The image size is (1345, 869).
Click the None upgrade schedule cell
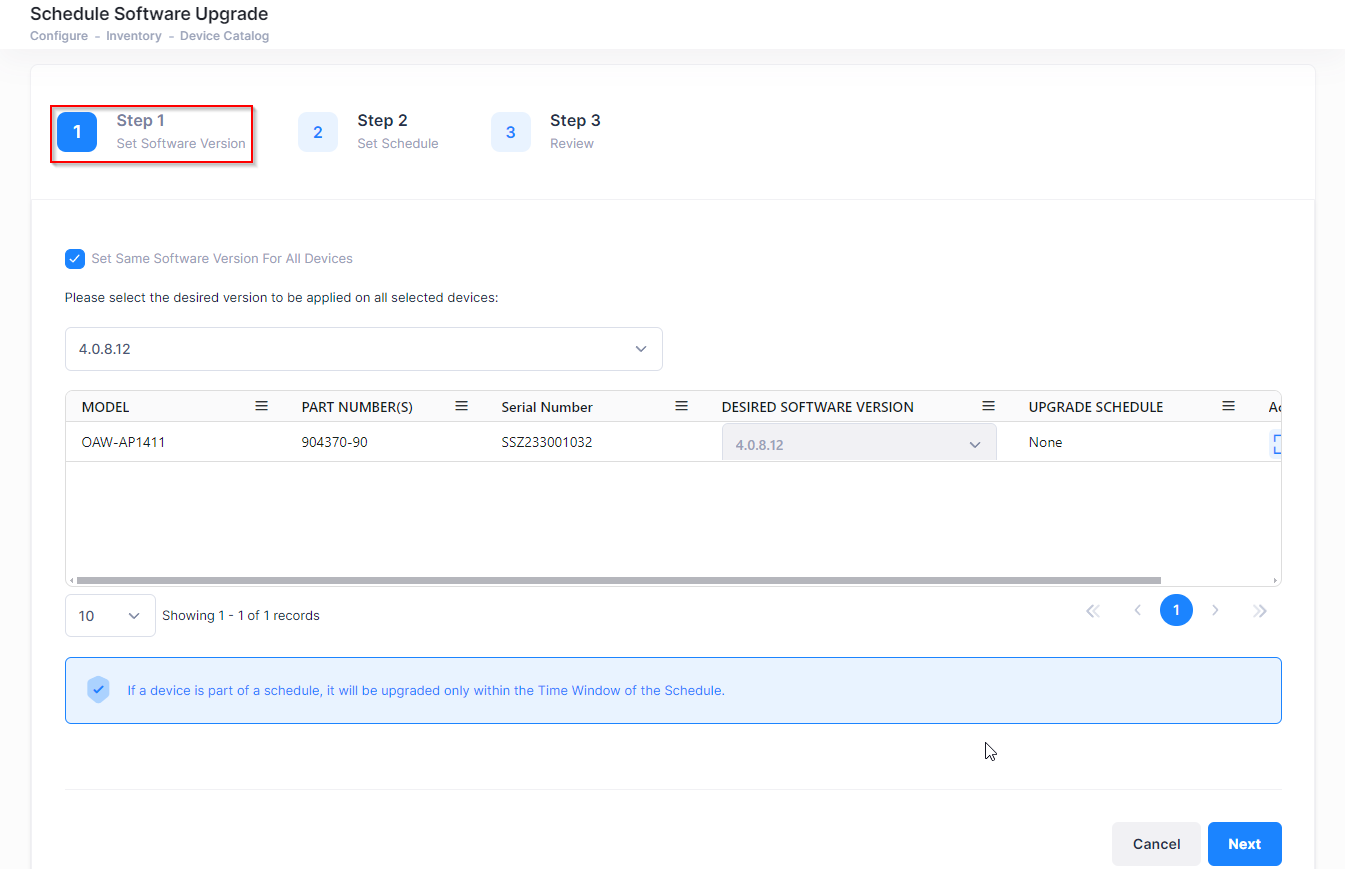point(1046,442)
